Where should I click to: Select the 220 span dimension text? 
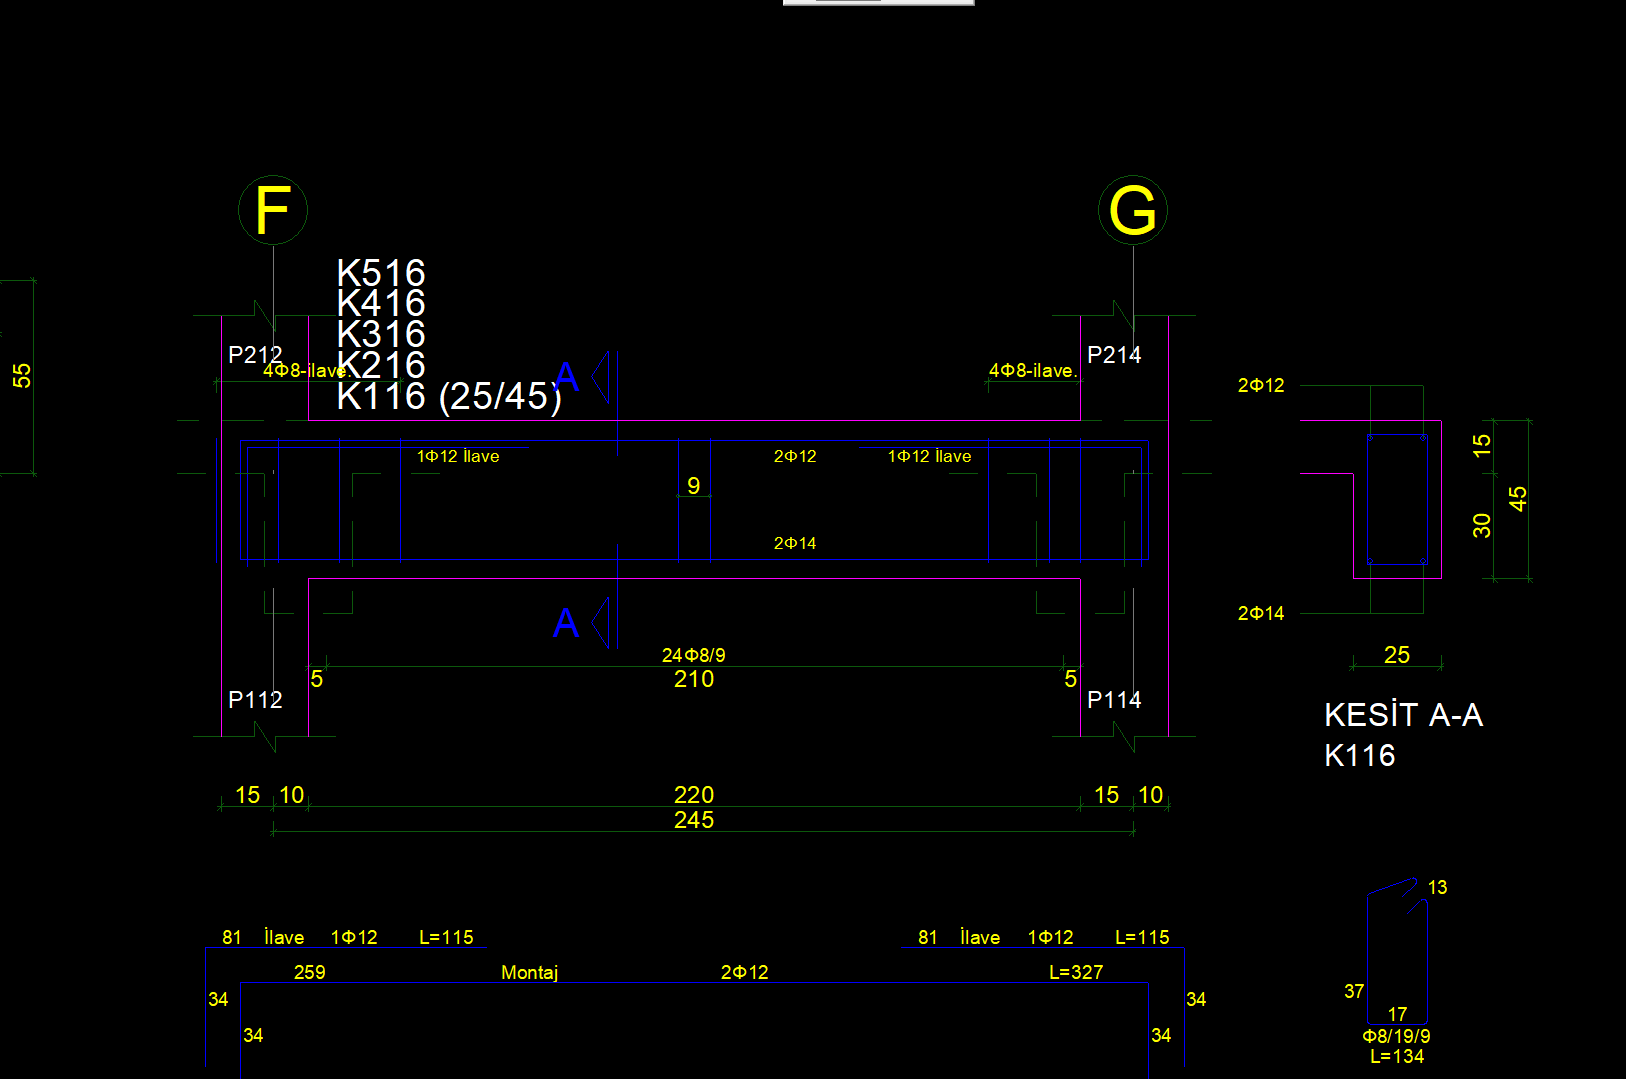(x=693, y=795)
